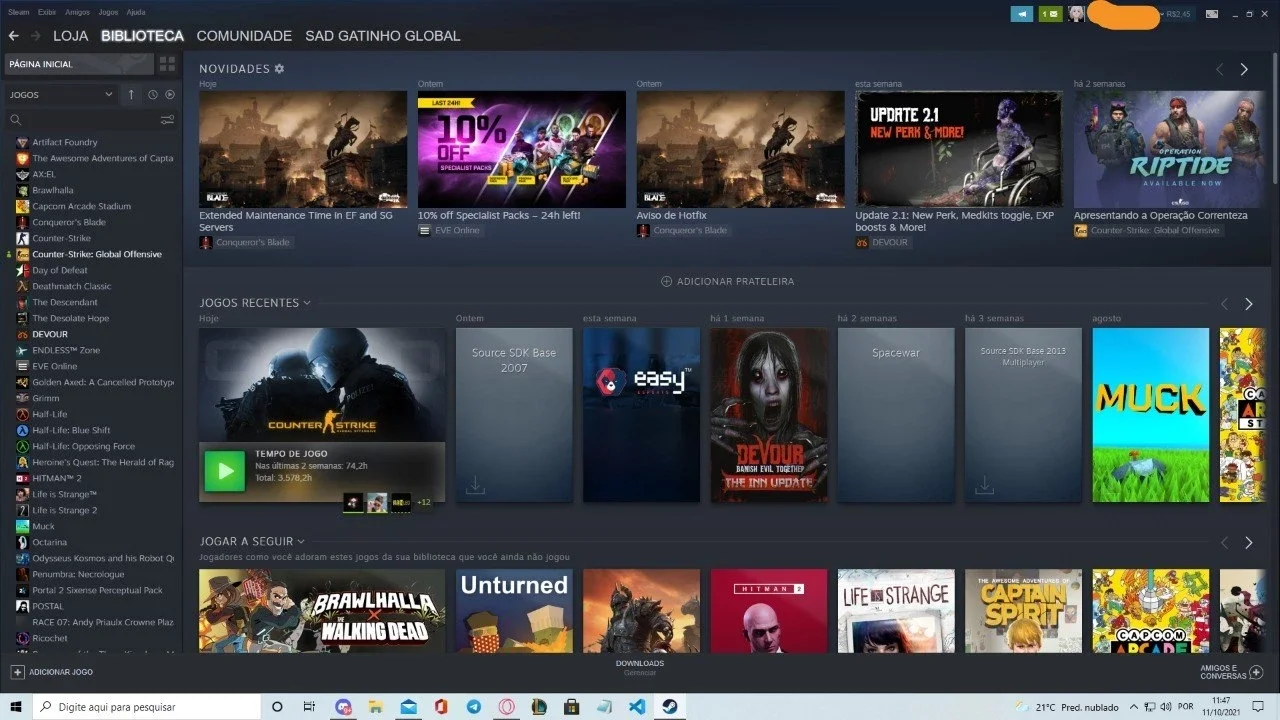Click Adicionar Prateleira button

(728, 282)
